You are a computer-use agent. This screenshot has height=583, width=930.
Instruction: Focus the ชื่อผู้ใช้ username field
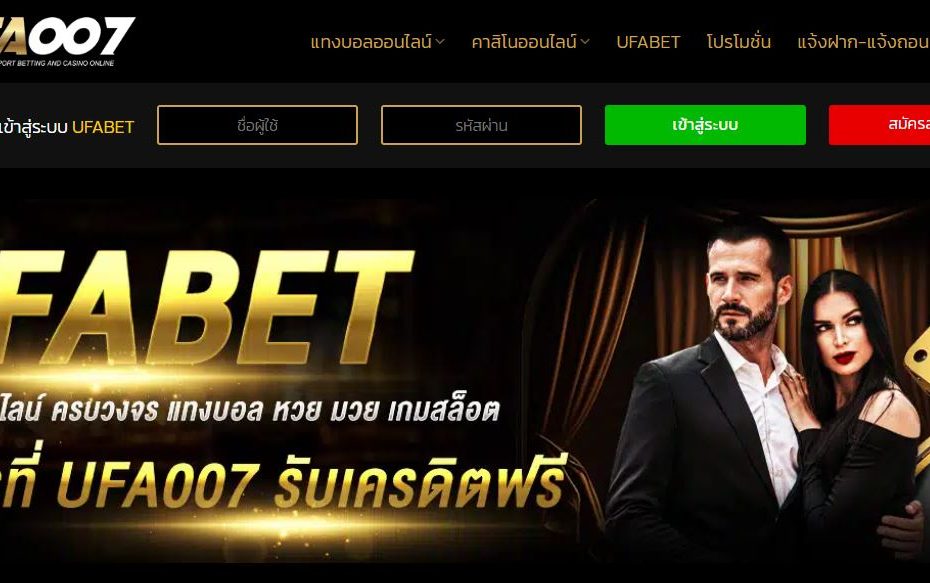click(x=257, y=125)
